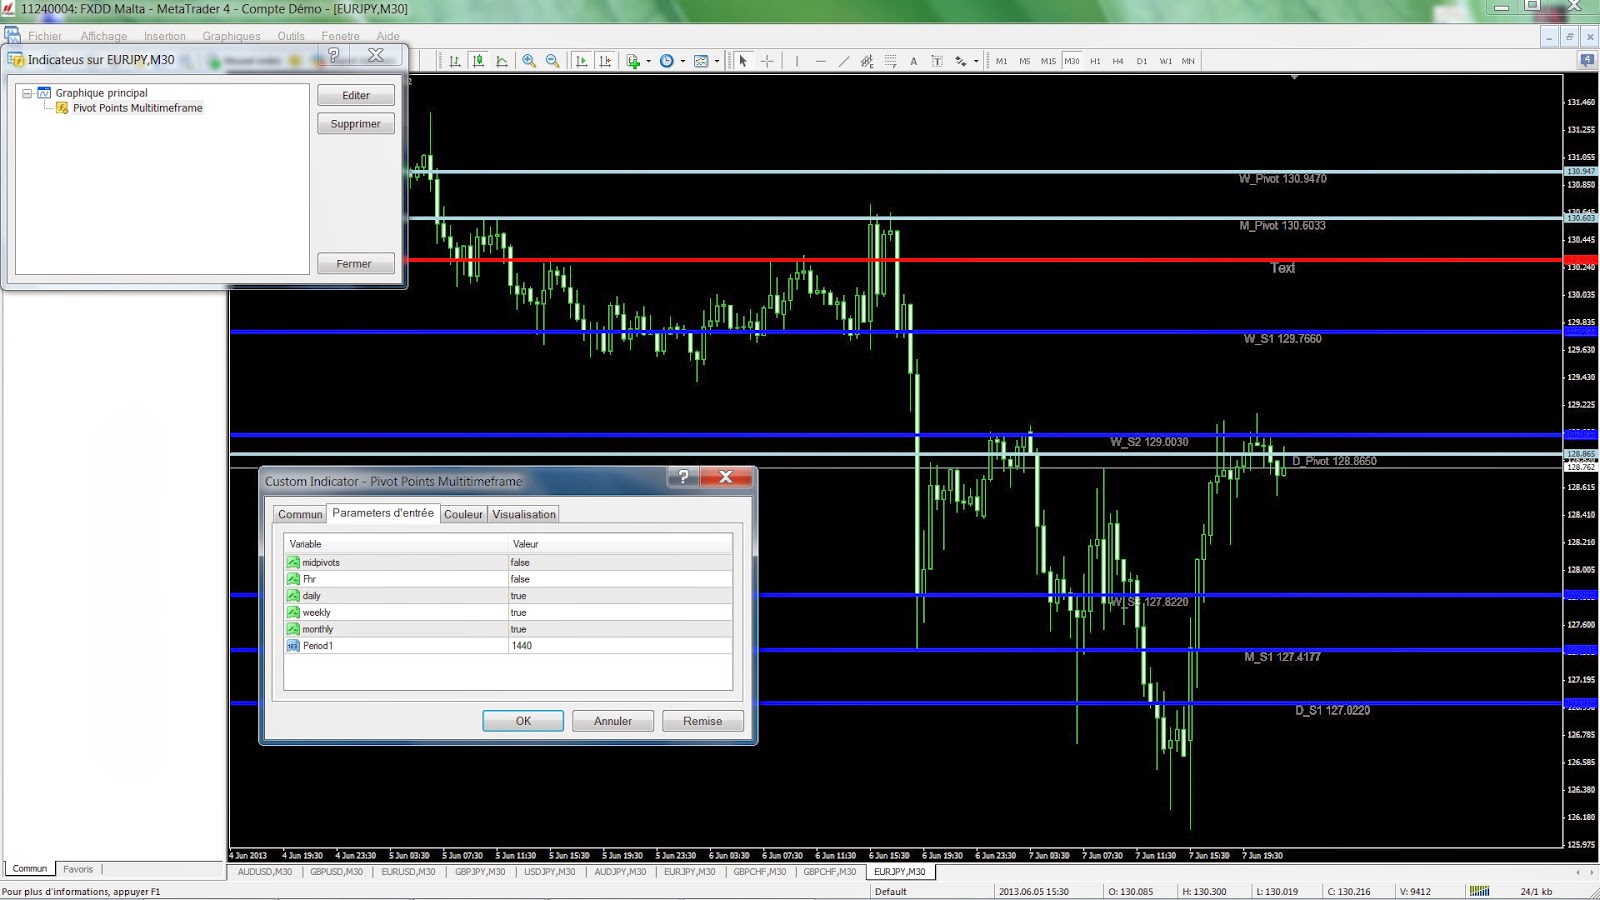
Task: Click the Editer button
Action: click(x=356, y=95)
